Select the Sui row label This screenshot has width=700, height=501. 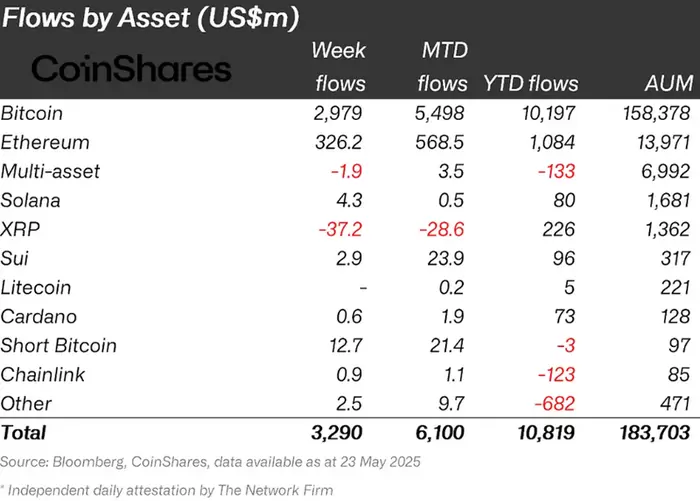tap(16, 258)
